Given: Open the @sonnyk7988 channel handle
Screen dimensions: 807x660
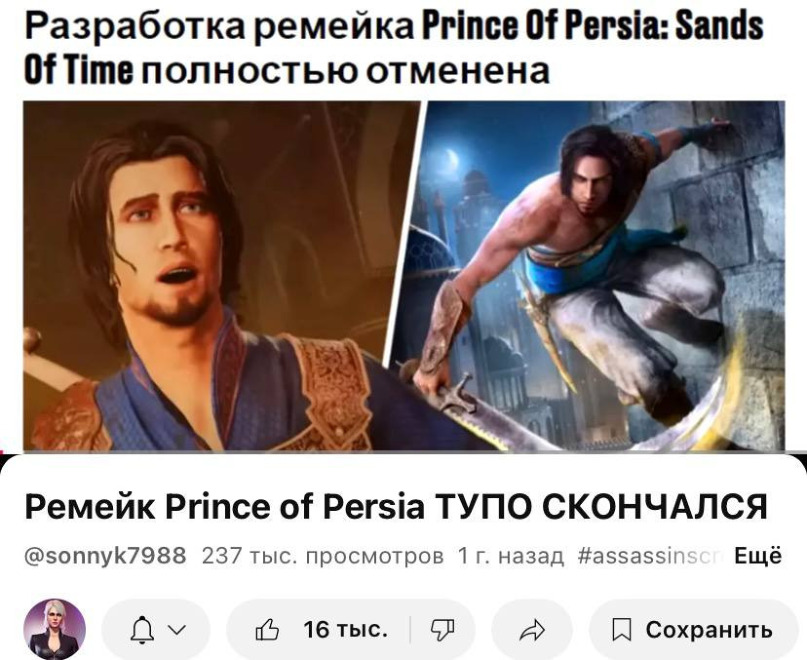Looking at the screenshot, I should tap(106, 557).
